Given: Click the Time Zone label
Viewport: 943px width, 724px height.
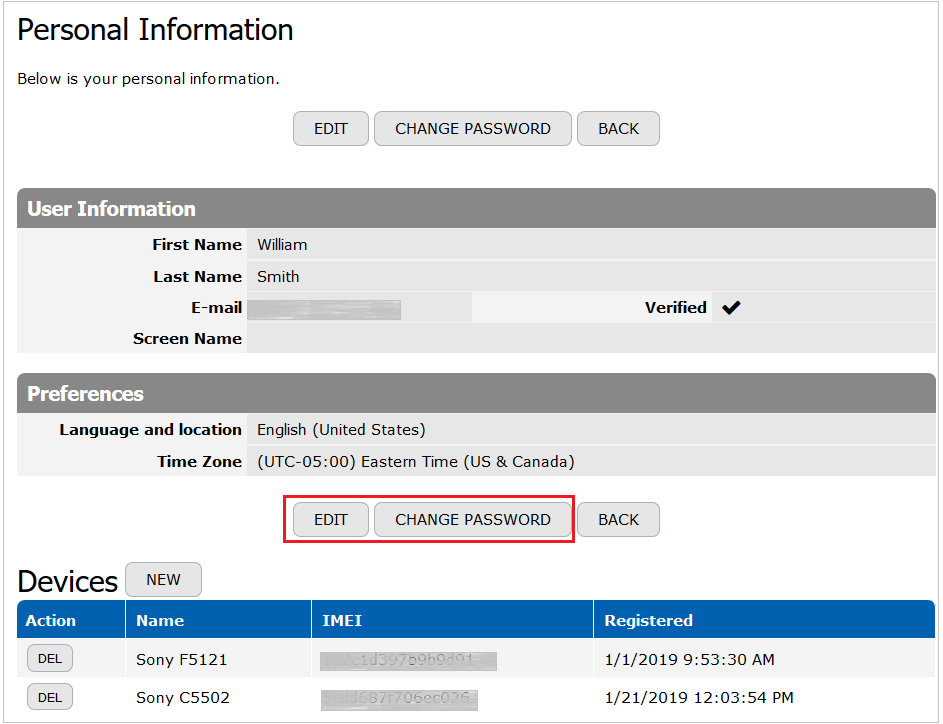Looking at the screenshot, I should tap(199, 462).
